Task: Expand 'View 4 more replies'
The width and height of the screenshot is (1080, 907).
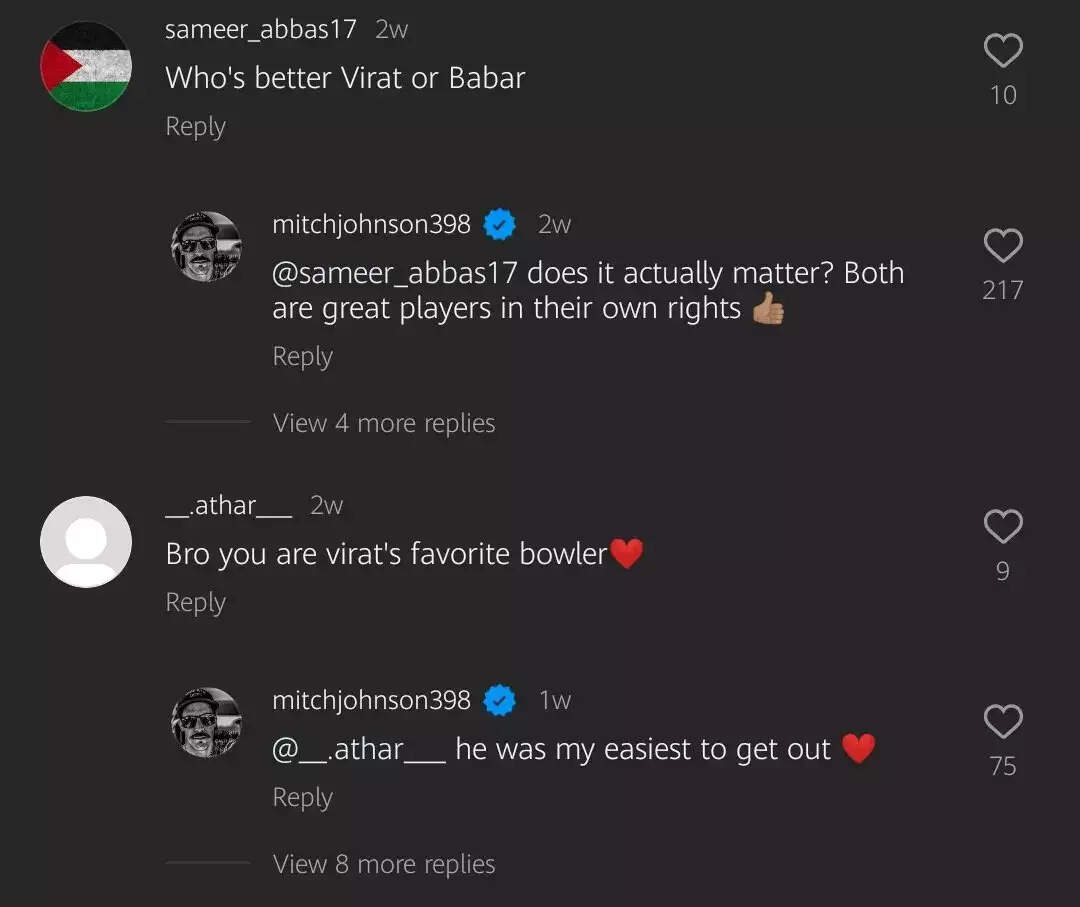Action: (384, 423)
